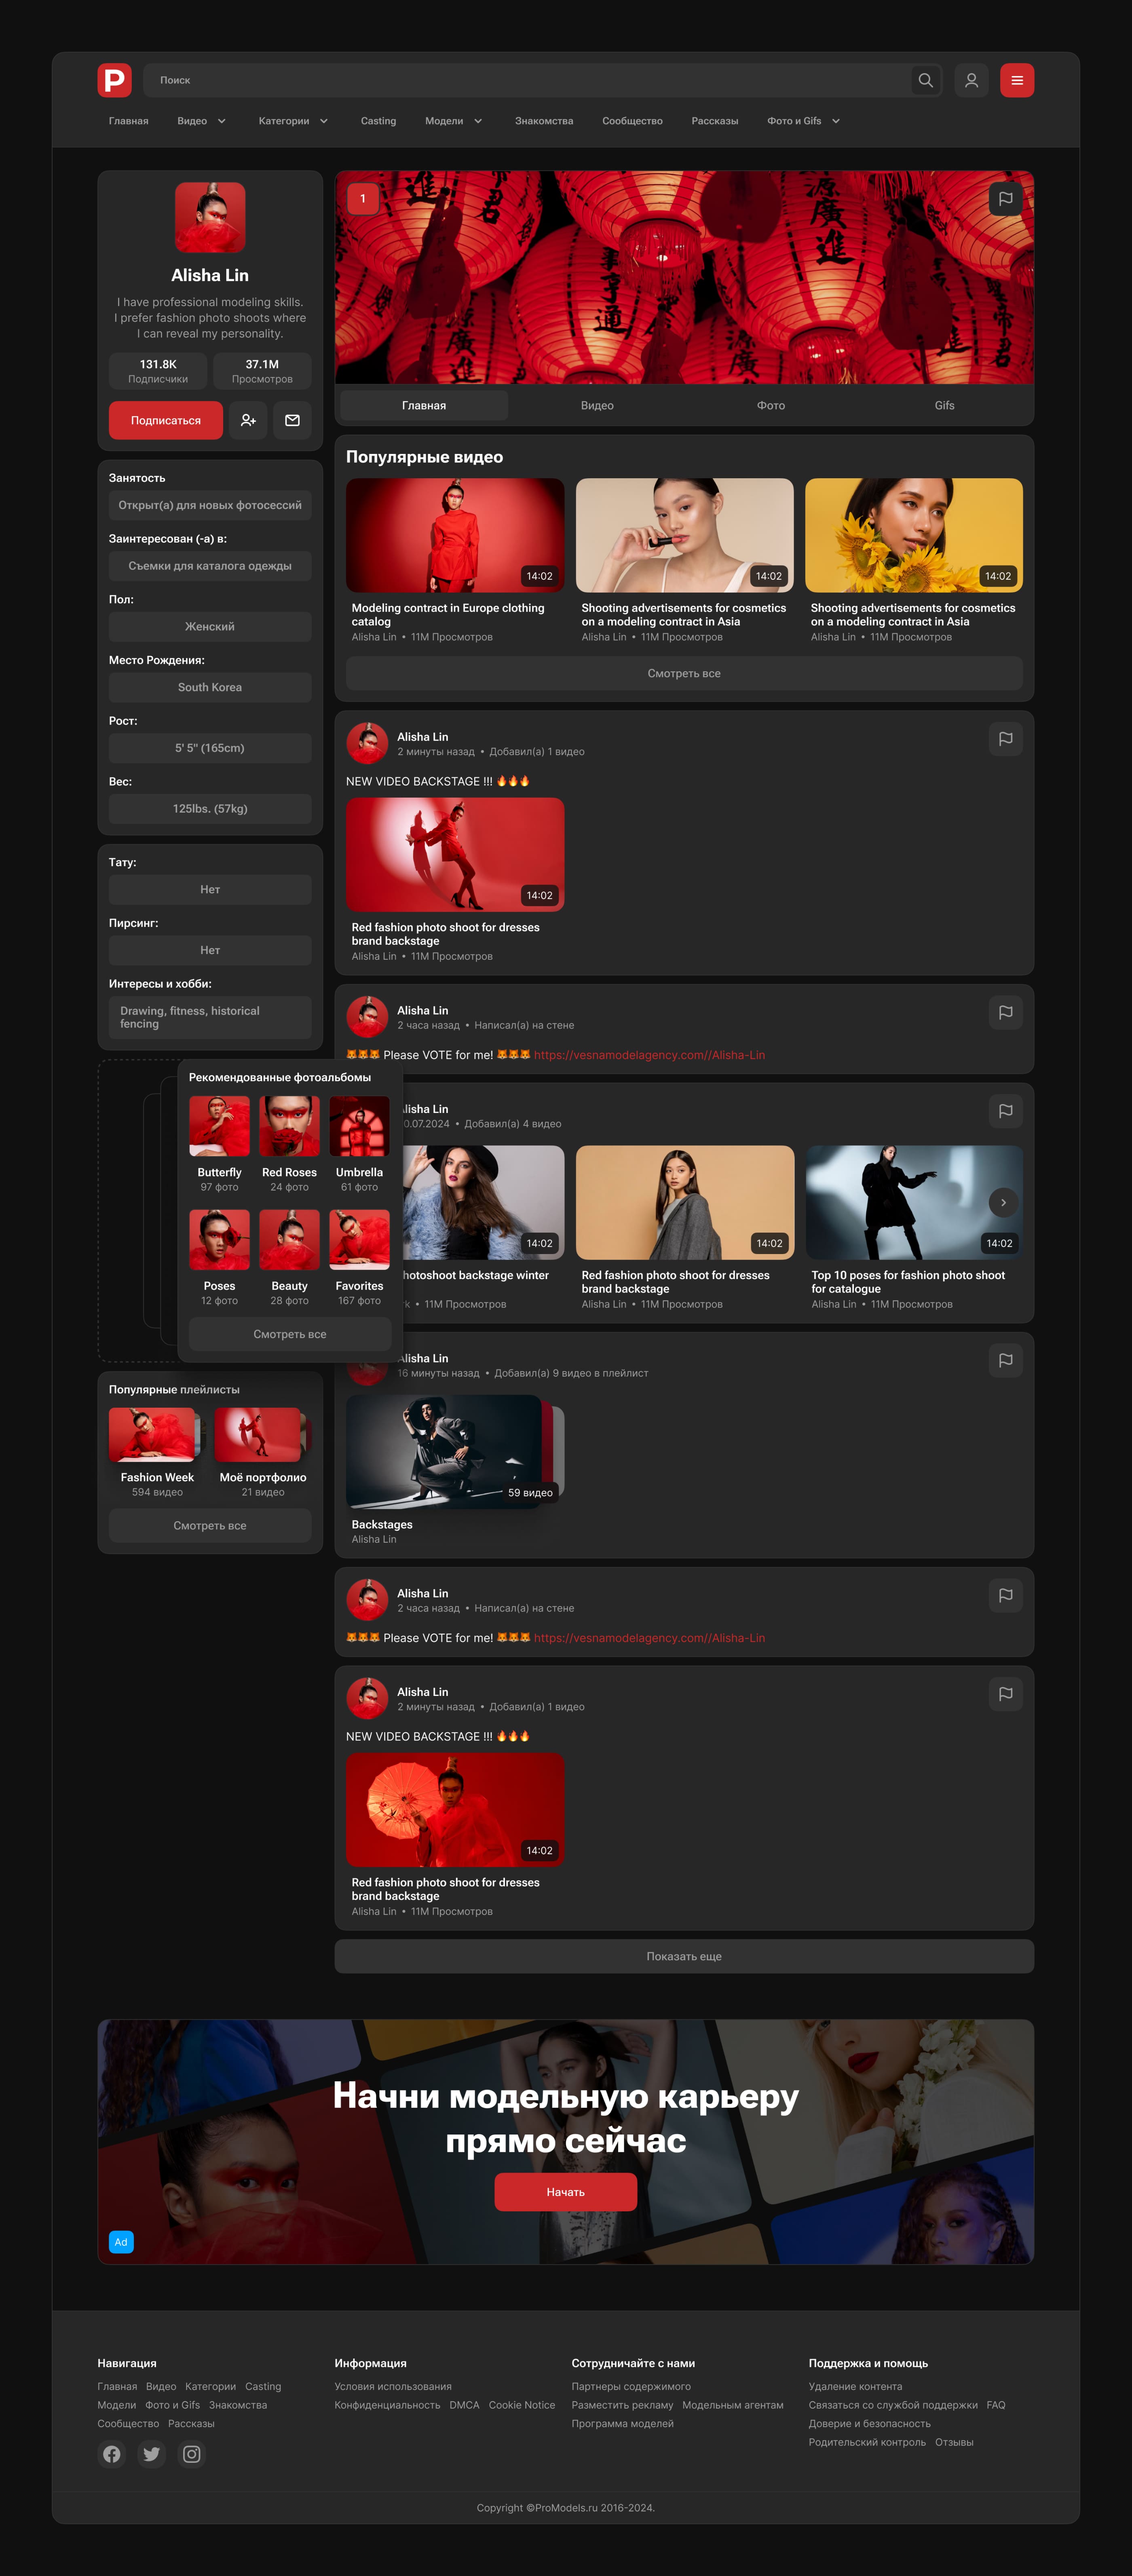Select the profile Главная tab
This screenshot has width=1132, height=2576.
pyautogui.click(x=424, y=405)
